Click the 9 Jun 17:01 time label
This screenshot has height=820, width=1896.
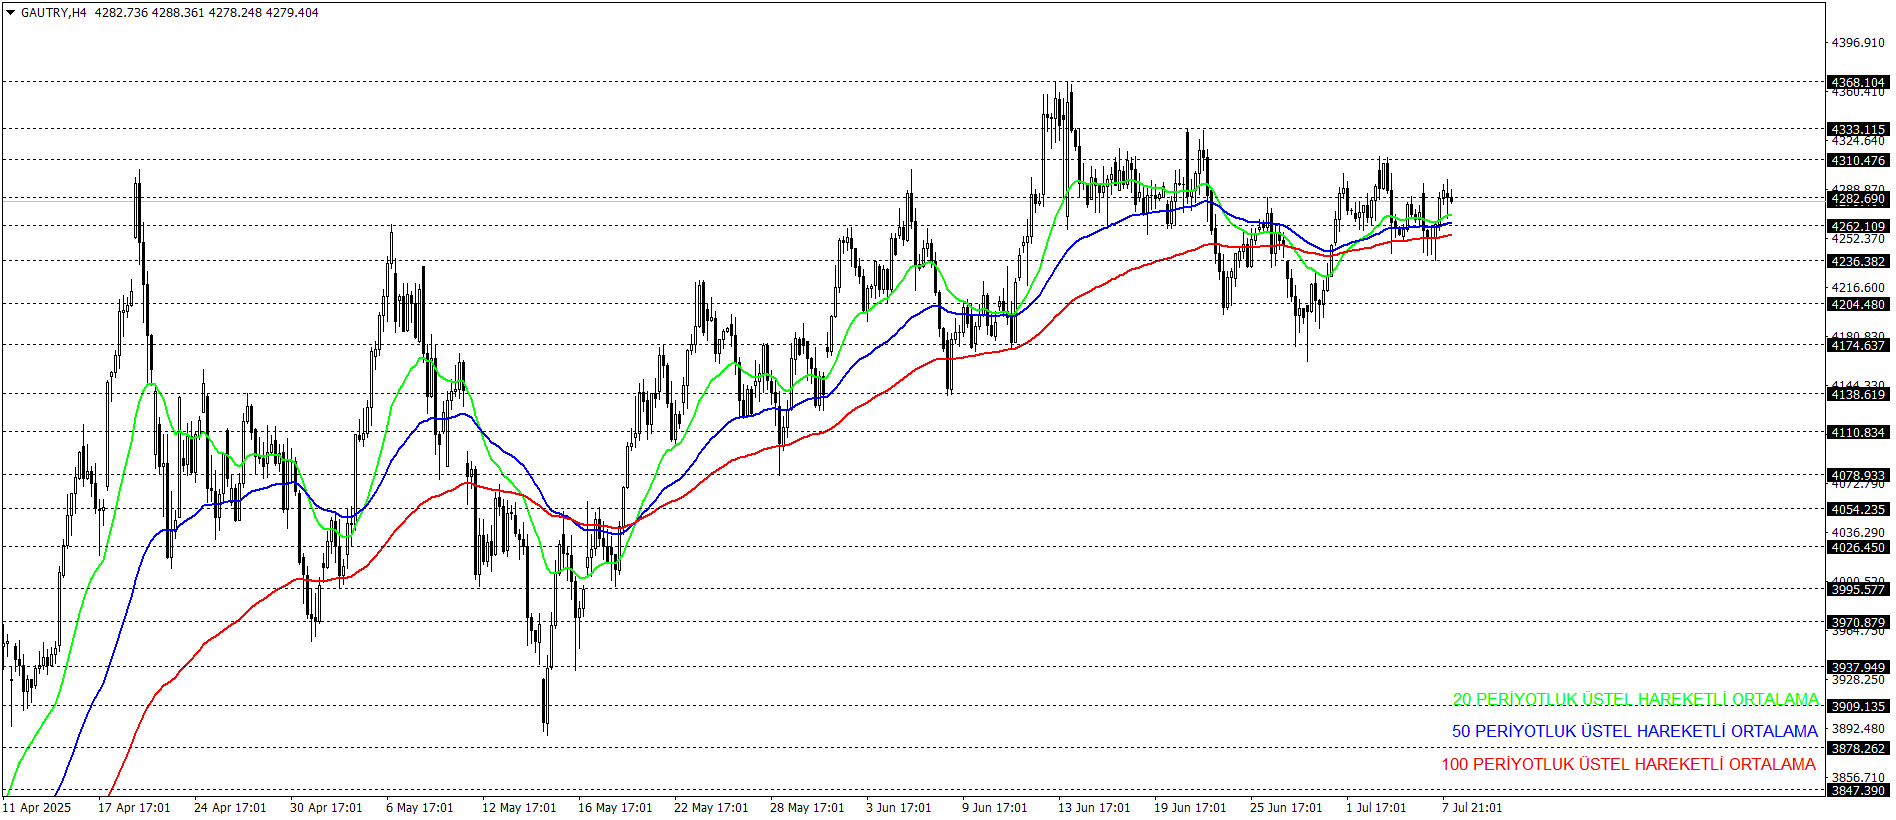coord(995,808)
